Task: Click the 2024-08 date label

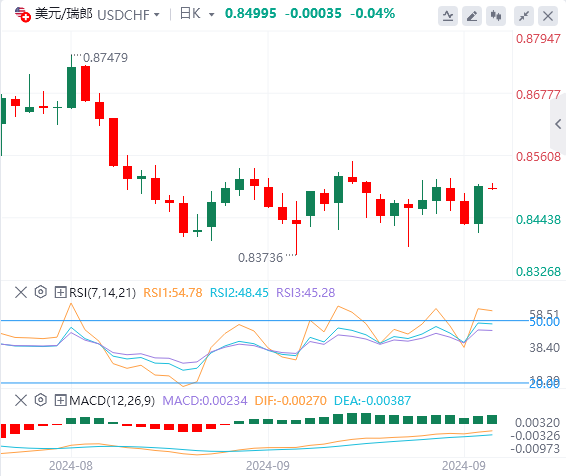Action: (71, 466)
